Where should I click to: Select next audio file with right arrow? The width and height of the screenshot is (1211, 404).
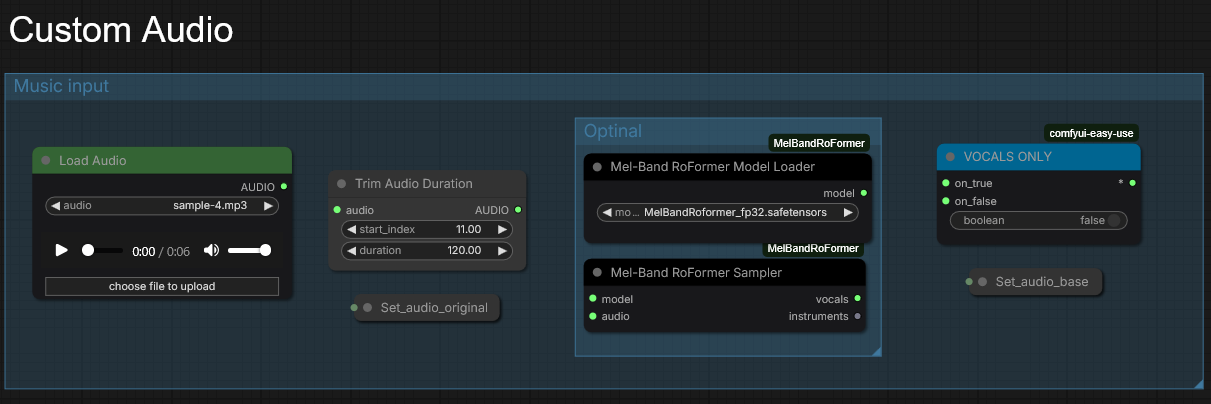(x=268, y=205)
